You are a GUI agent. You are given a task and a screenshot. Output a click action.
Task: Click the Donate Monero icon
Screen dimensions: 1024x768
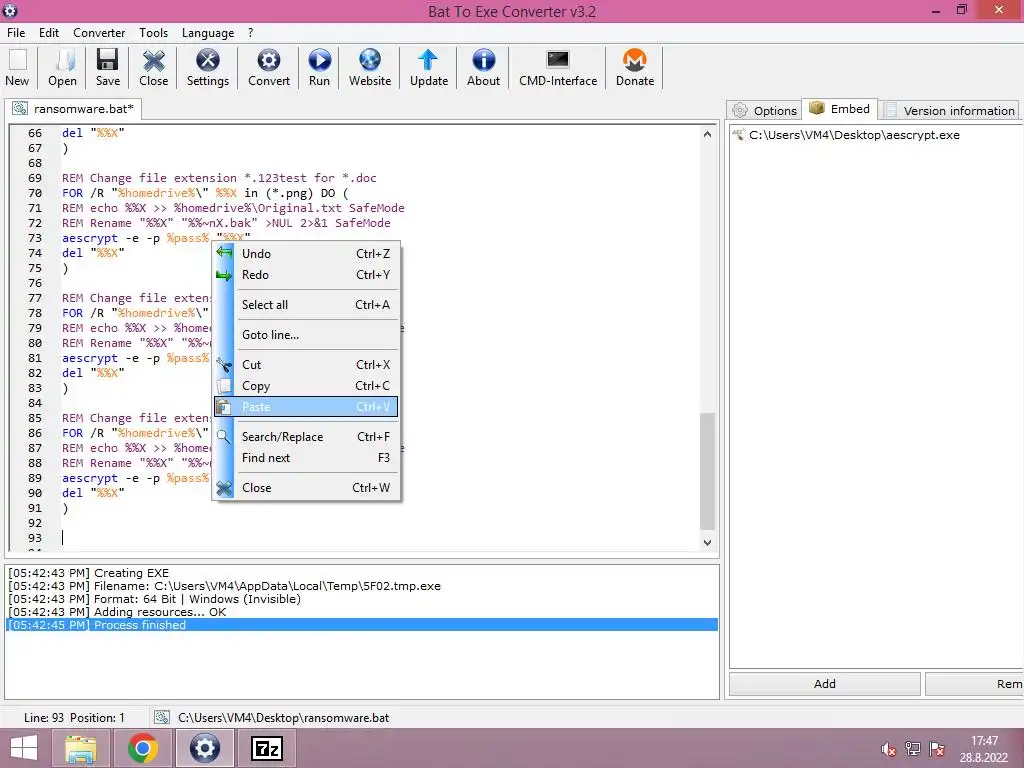pyautogui.click(x=635, y=67)
